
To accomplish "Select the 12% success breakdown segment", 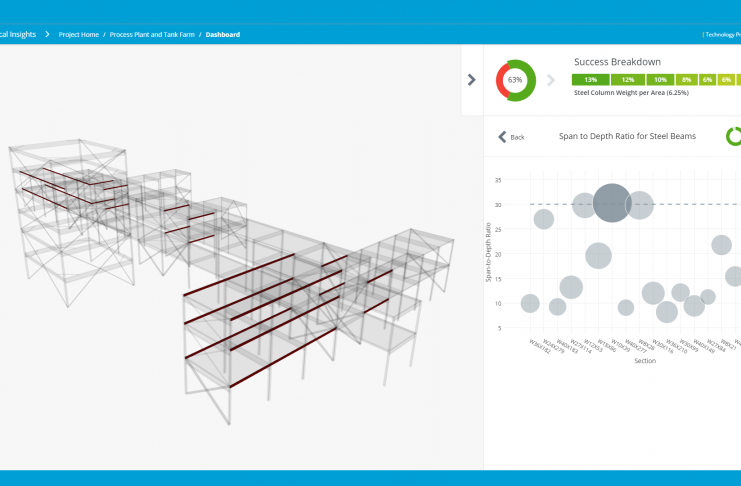I will pyautogui.click(x=627, y=79).
